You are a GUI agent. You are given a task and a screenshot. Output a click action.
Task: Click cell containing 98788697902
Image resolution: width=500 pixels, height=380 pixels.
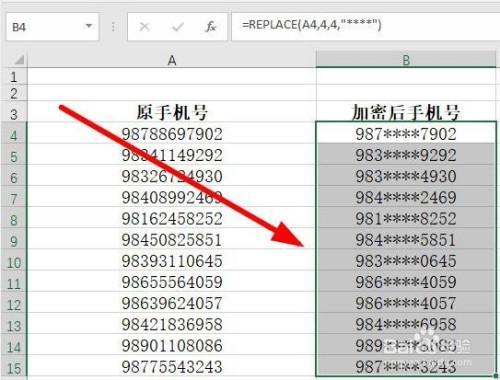(x=172, y=134)
